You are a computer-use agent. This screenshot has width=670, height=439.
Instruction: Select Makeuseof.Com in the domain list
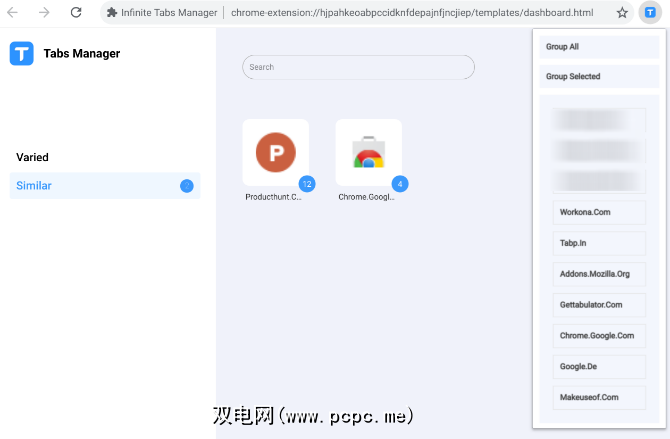pos(599,398)
